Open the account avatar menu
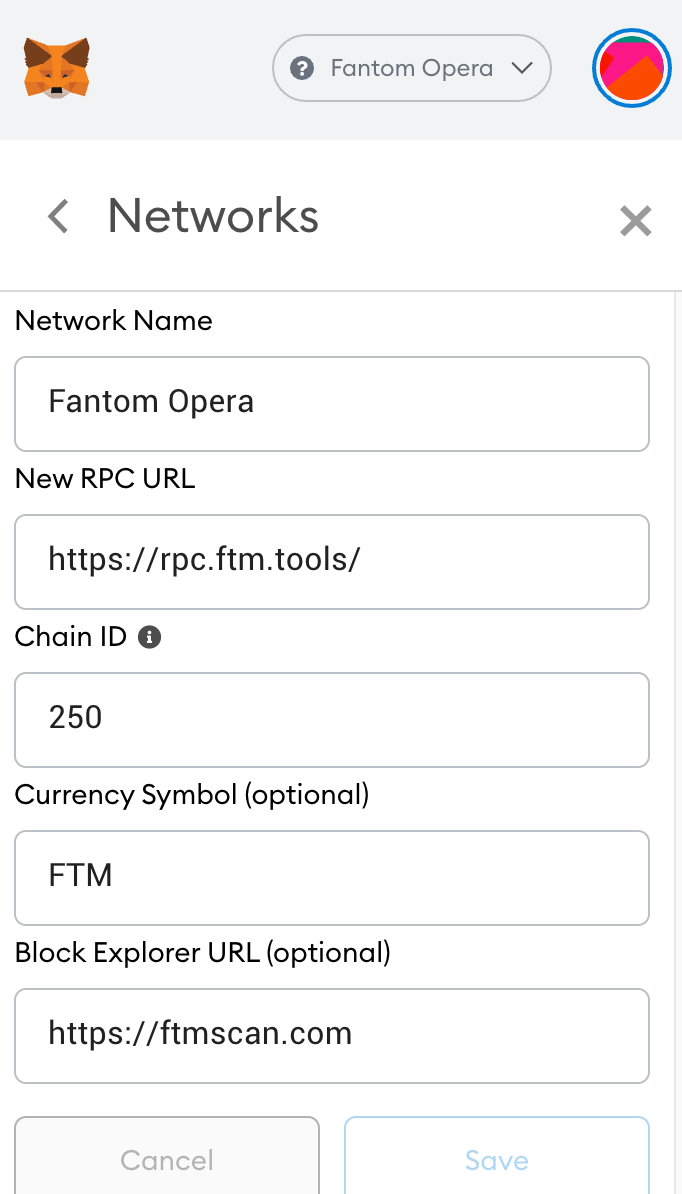This screenshot has width=682, height=1194. [x=630, y=68]
